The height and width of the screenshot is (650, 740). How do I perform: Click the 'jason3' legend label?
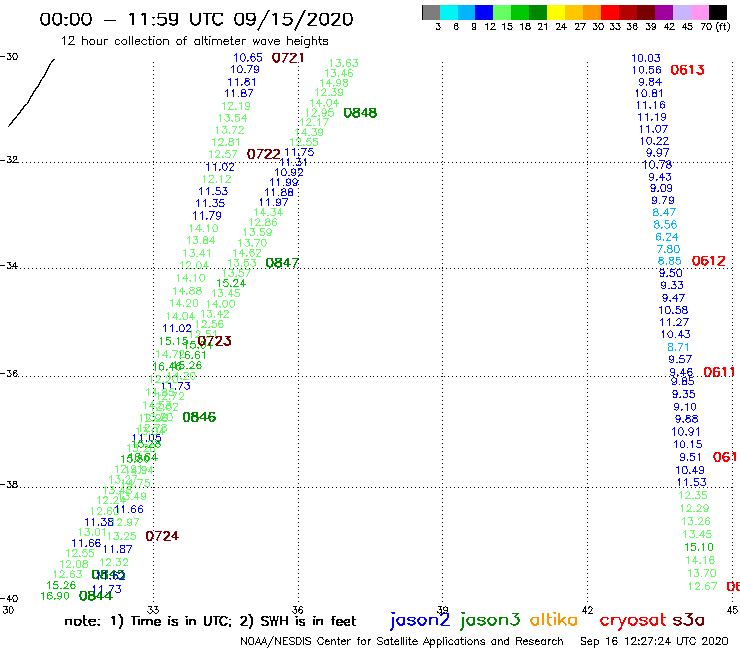pyautogui.click(x=490, y=620)
